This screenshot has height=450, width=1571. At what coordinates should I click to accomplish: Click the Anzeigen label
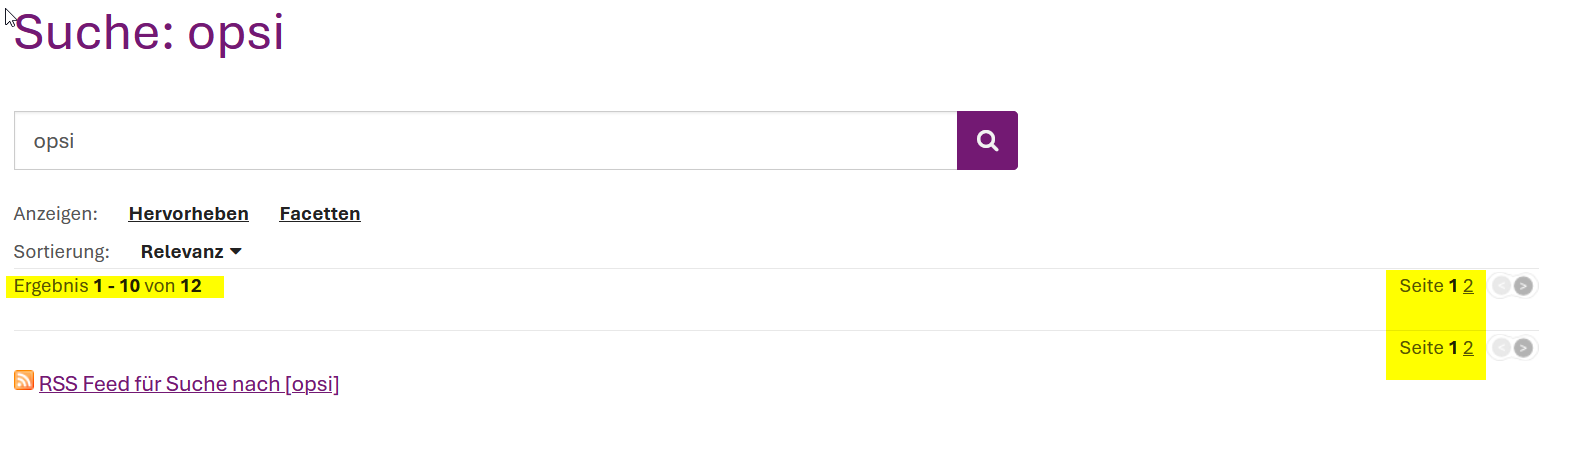tap(56, 214)
